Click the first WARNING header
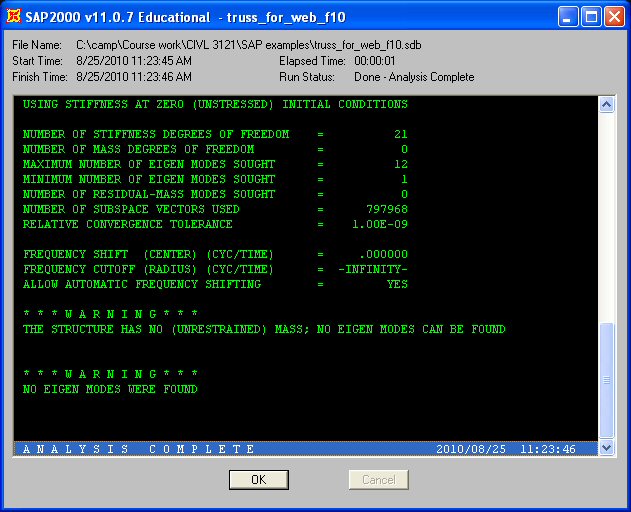Screen dimensions: 631x512 click(x=110, y=314)
